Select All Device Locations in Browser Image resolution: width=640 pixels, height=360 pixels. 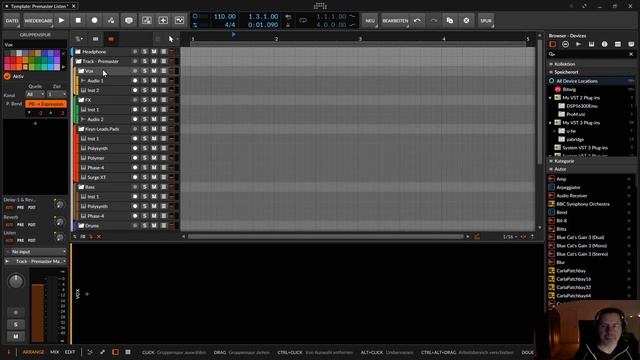[591, 81]
